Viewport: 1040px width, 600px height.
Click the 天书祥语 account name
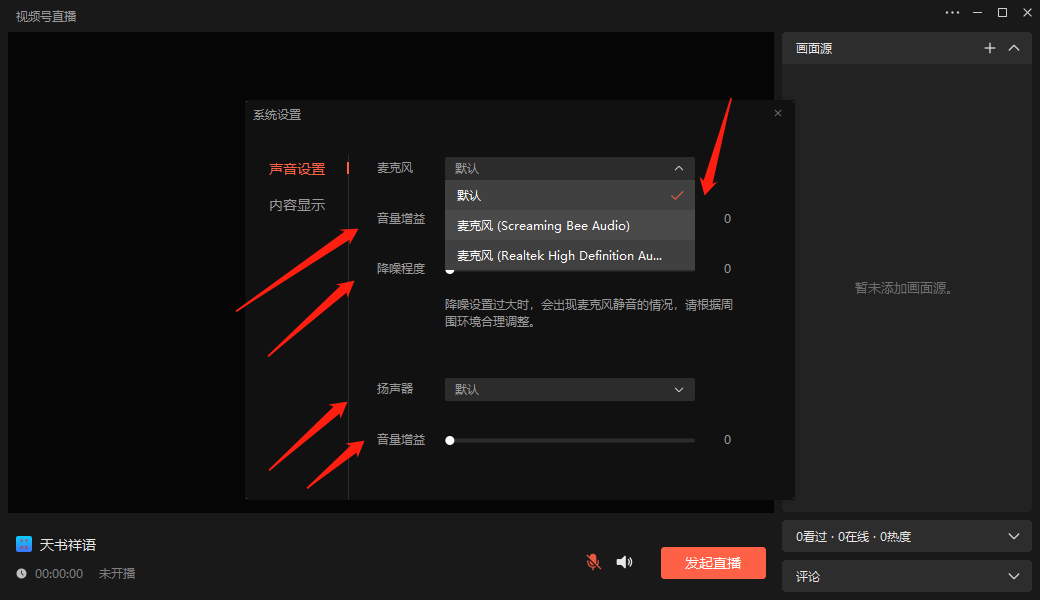click(68, 545)
